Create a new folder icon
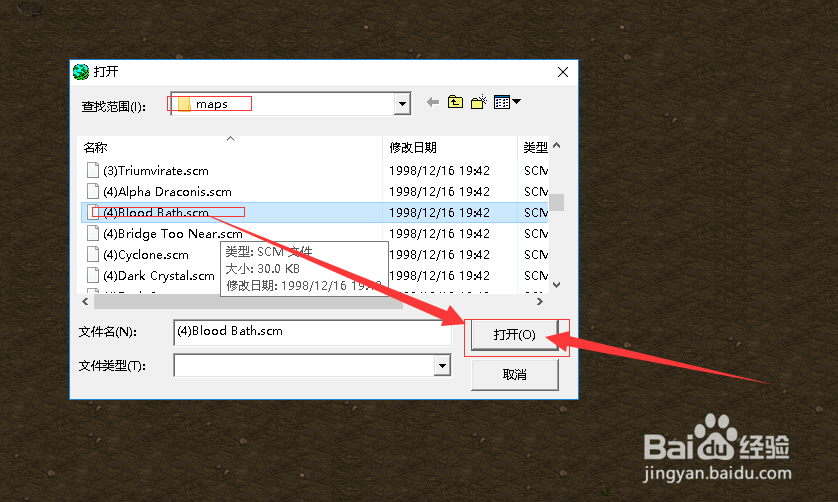 tap(479, 102)
